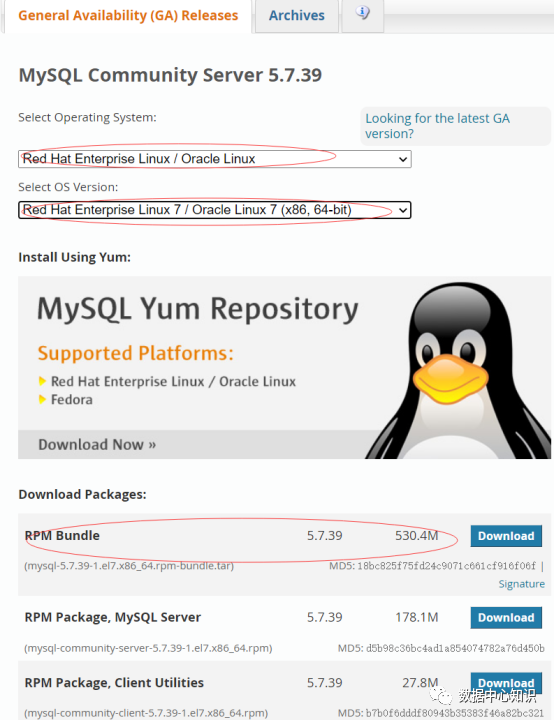
Task: Select filename mysql-5.7.39-1.el7.x86_64.rpm-bundle.tar
Action: [x=129, y=566]
